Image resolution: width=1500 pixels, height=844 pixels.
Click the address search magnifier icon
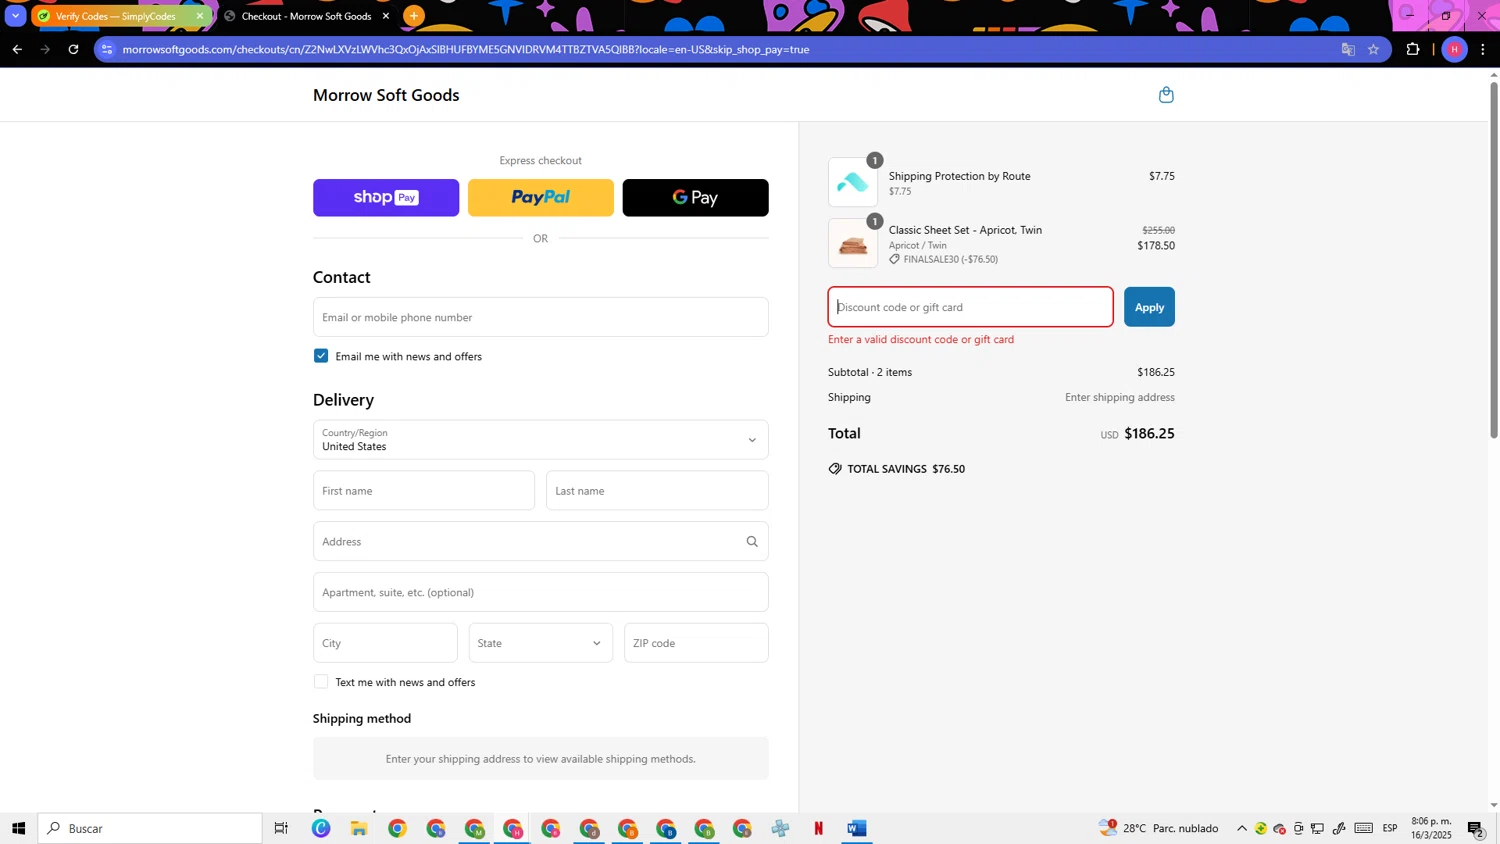752,542
